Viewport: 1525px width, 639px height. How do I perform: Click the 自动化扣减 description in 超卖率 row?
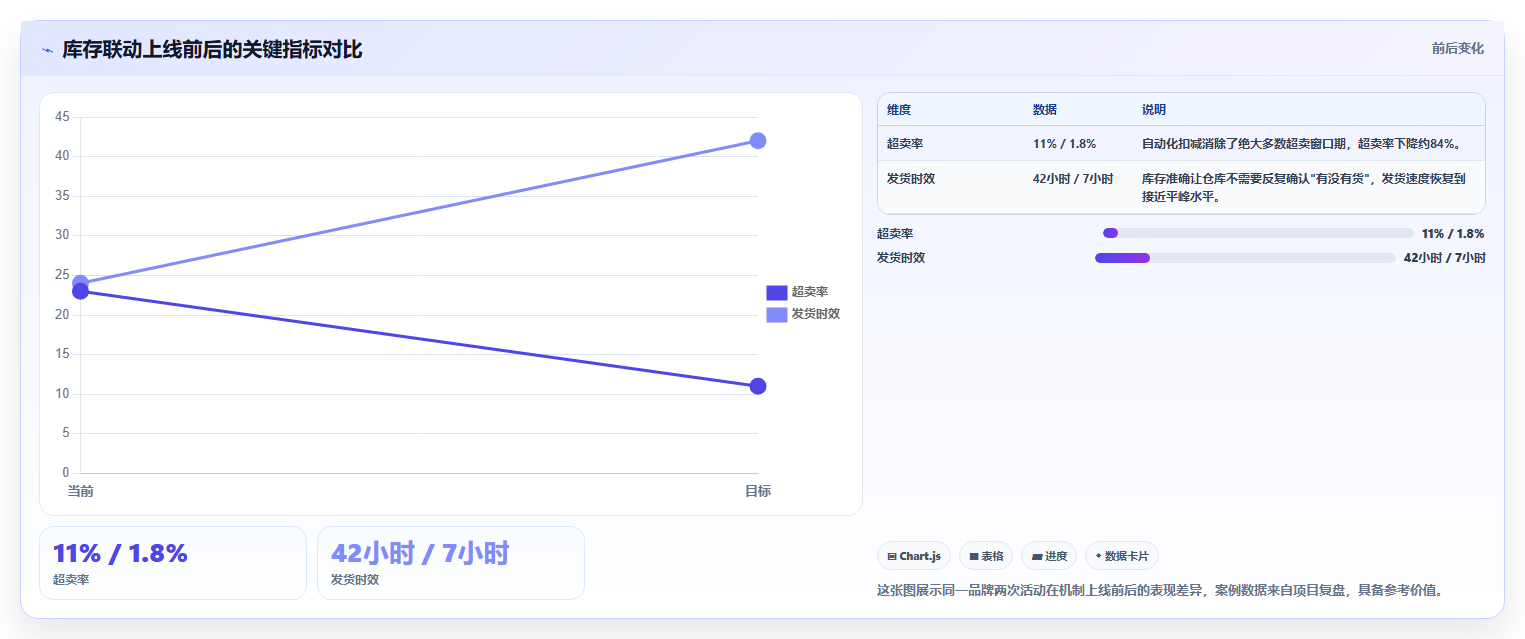1303,144
